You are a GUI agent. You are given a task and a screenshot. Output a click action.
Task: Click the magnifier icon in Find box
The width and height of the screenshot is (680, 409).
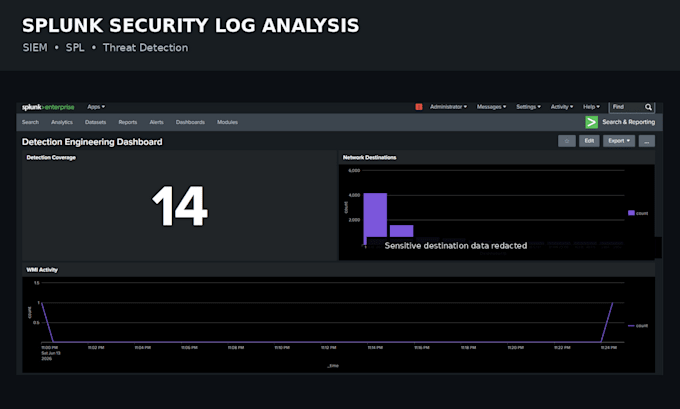coord(648,107)
